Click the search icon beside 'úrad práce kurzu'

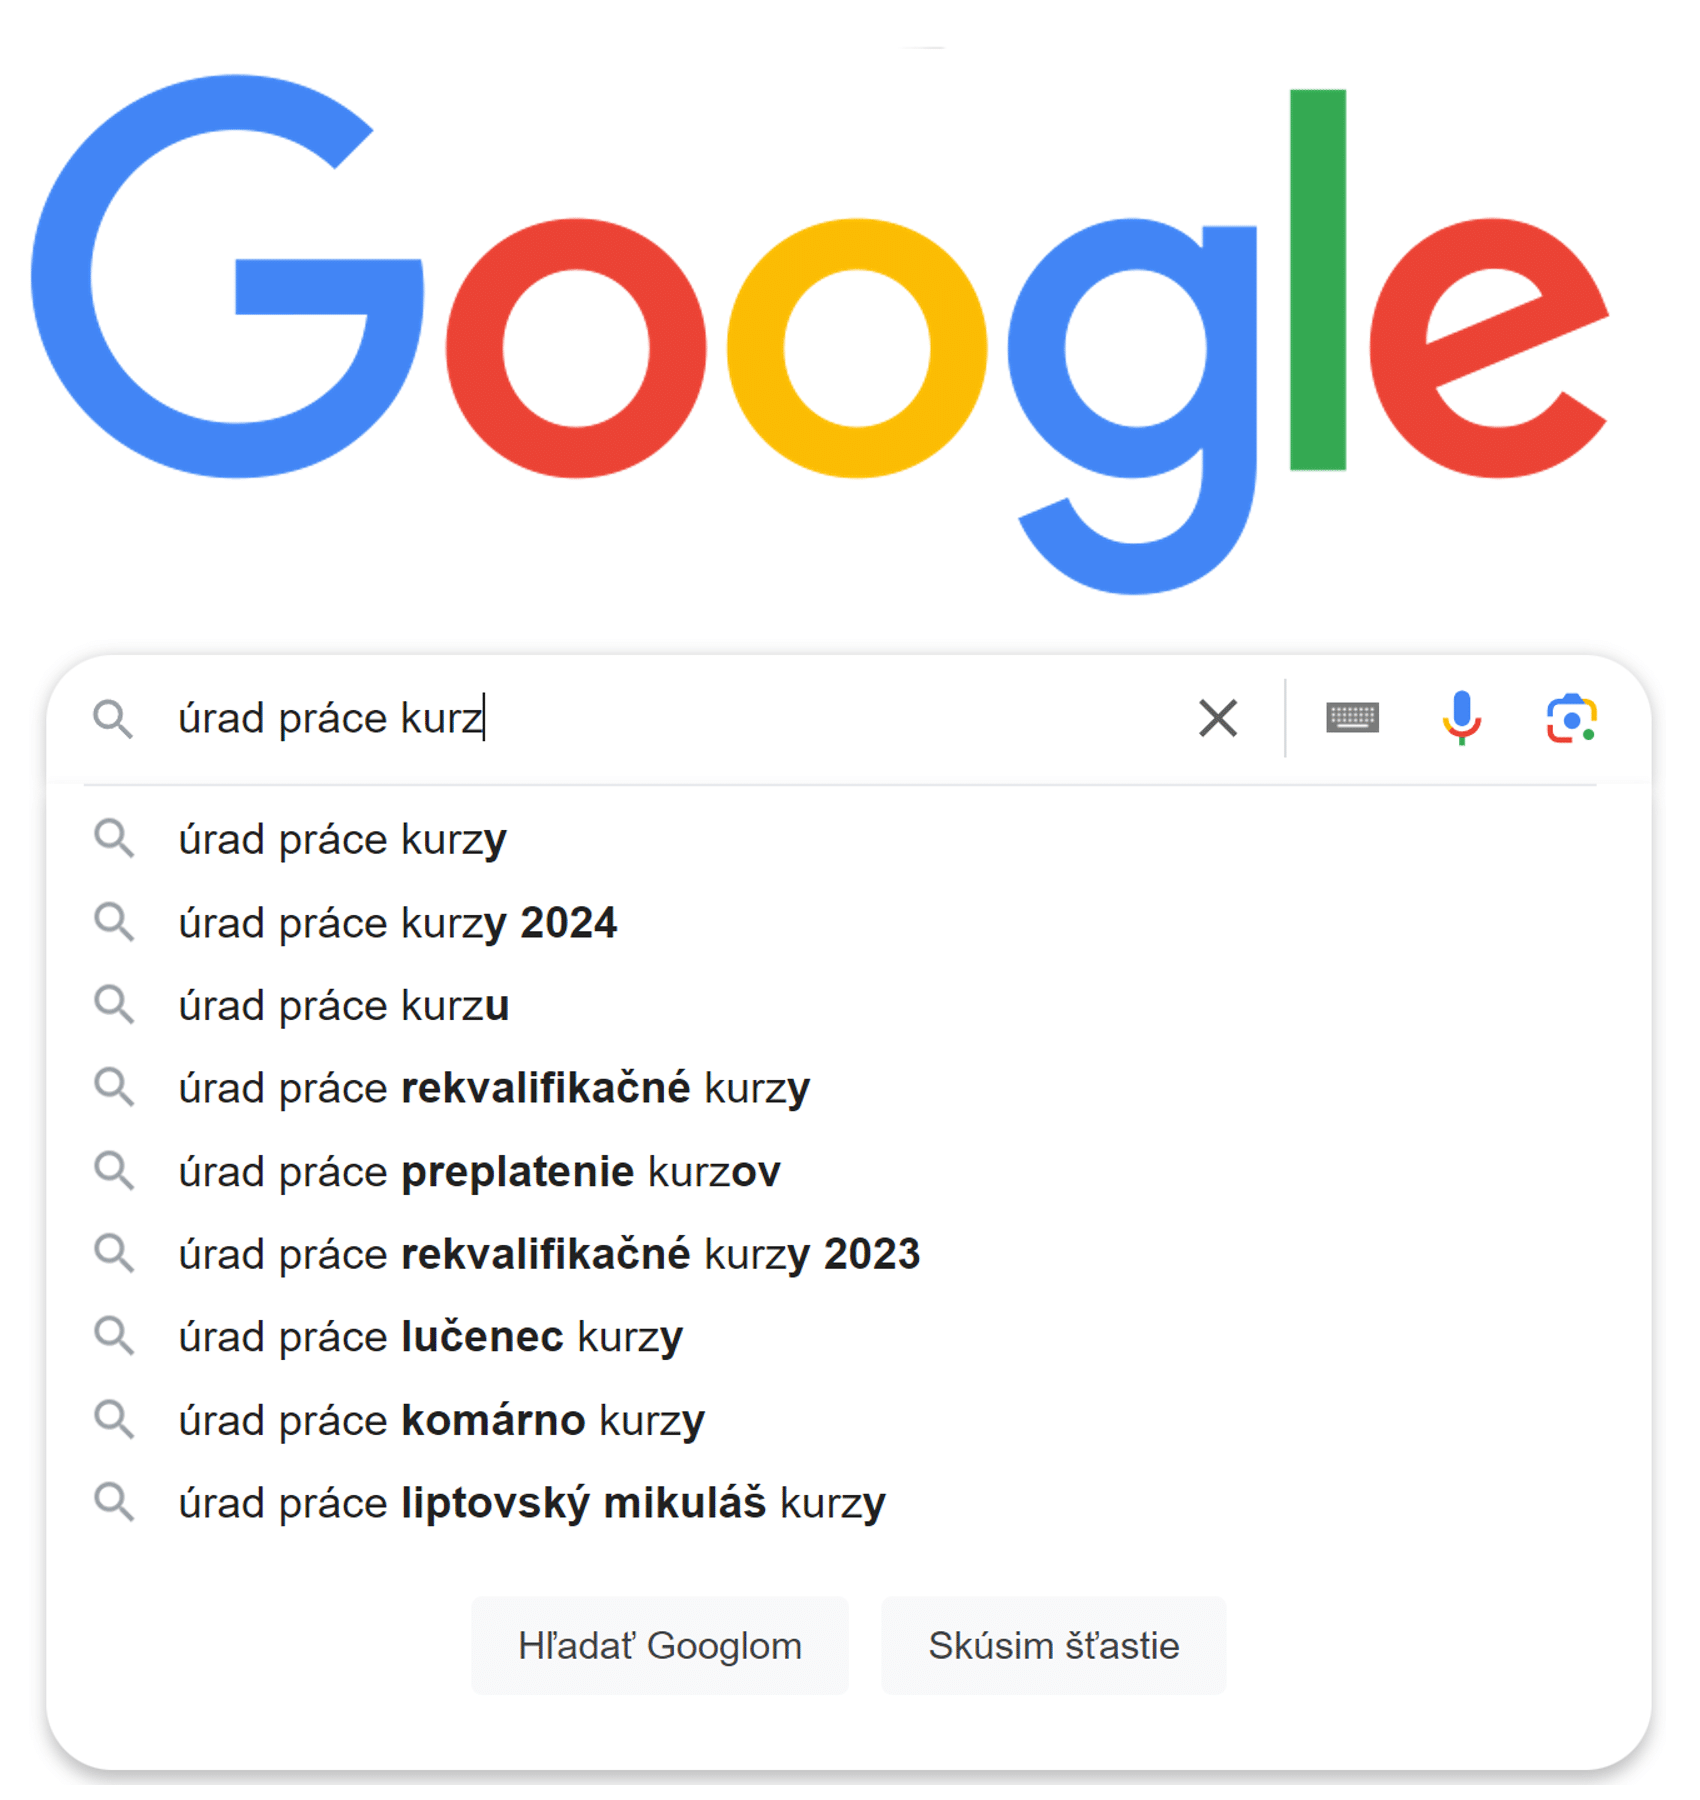pos(114,1005)
